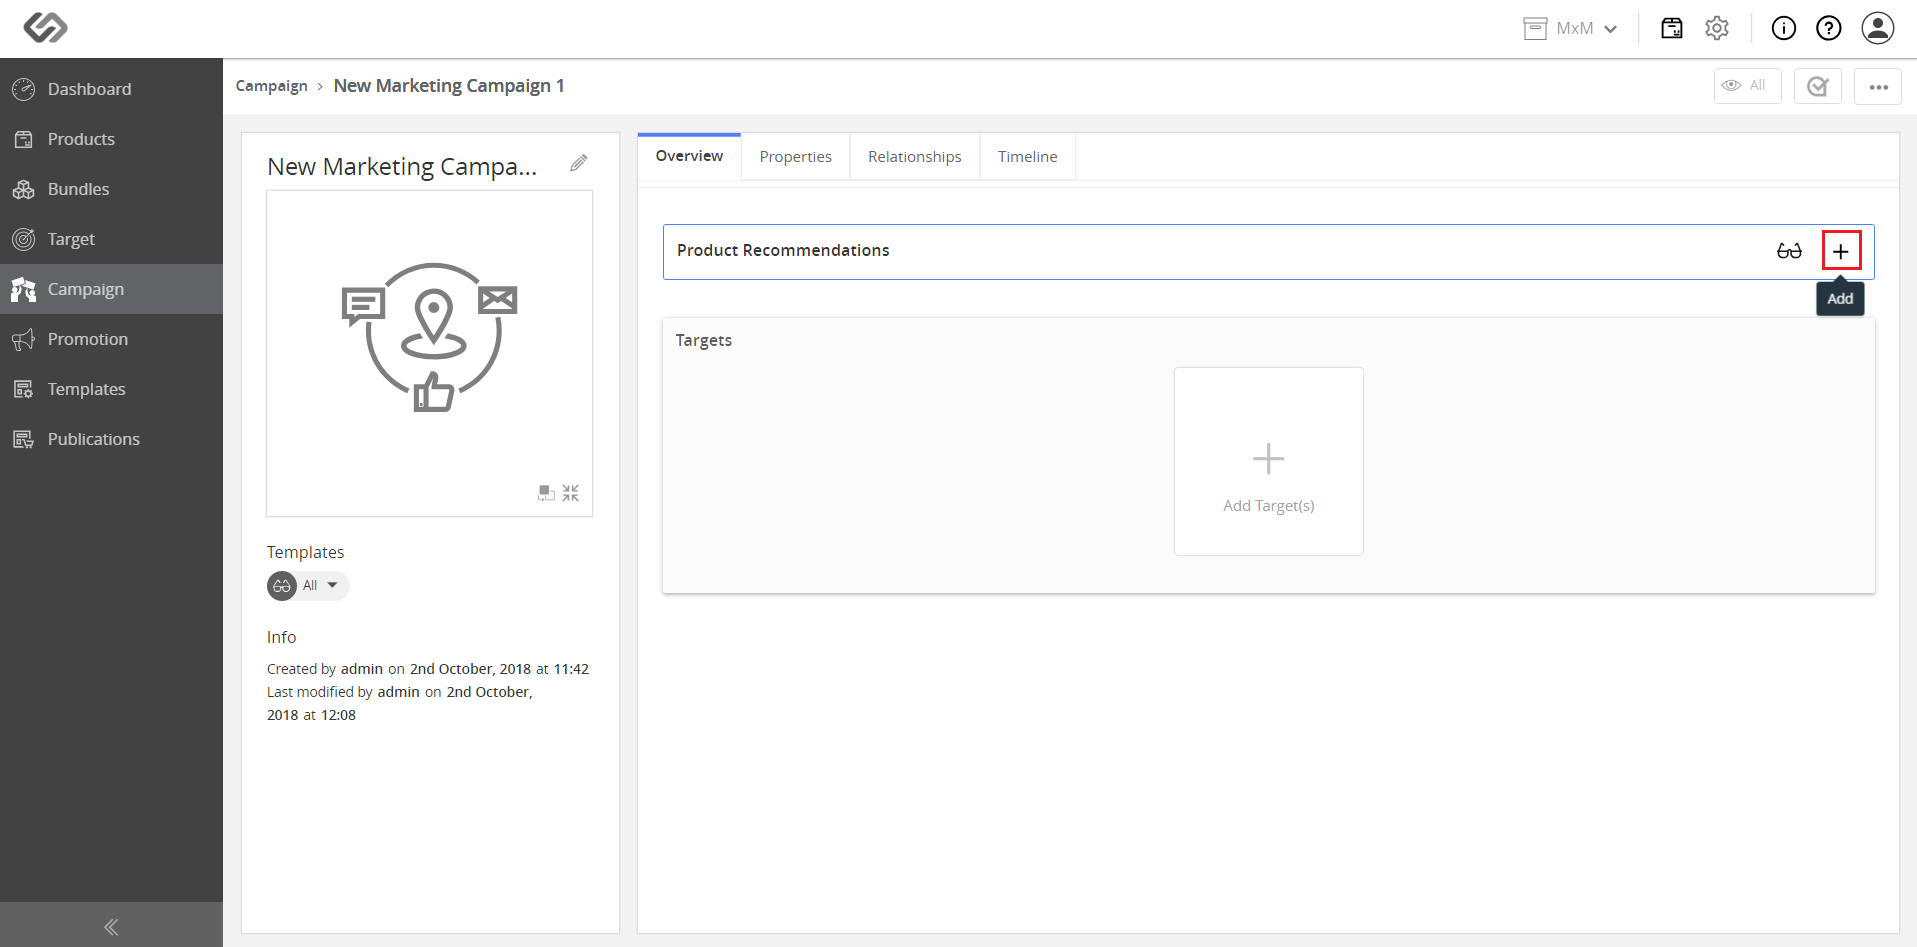
Task: Open the user profile avatar icon
Action: [x=1878, y=28]
